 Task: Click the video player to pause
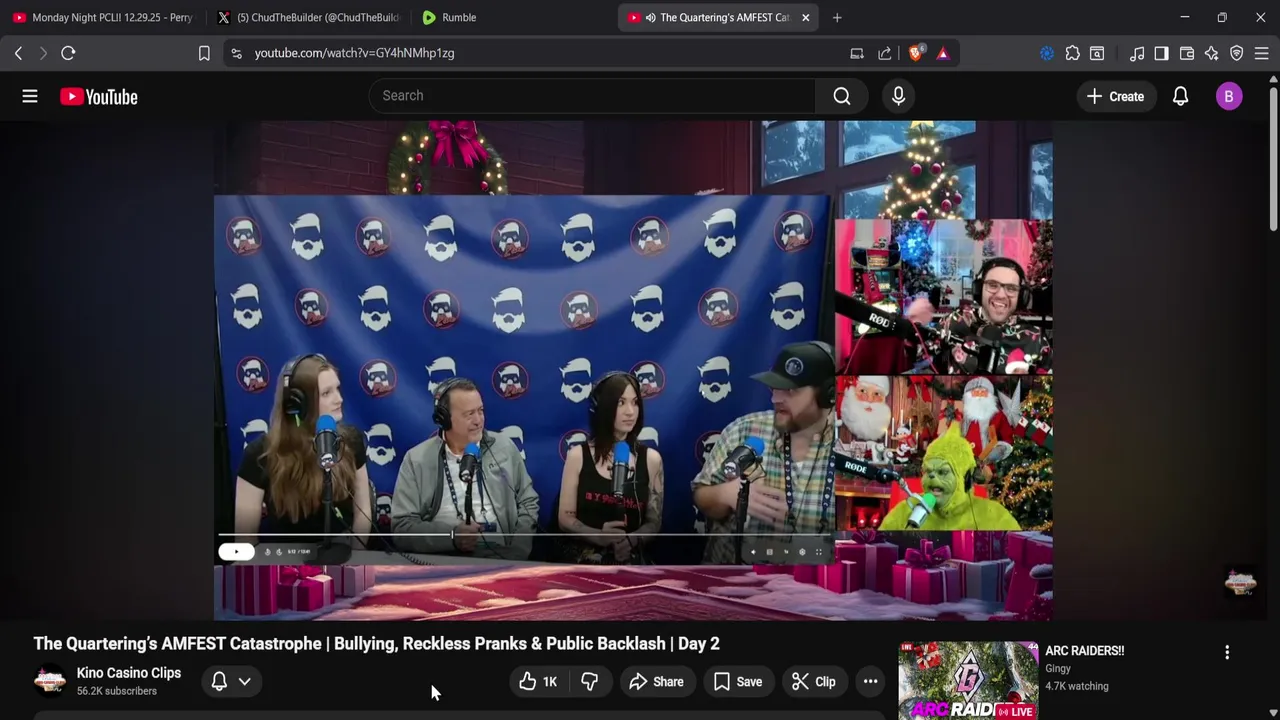click(633, 370)
